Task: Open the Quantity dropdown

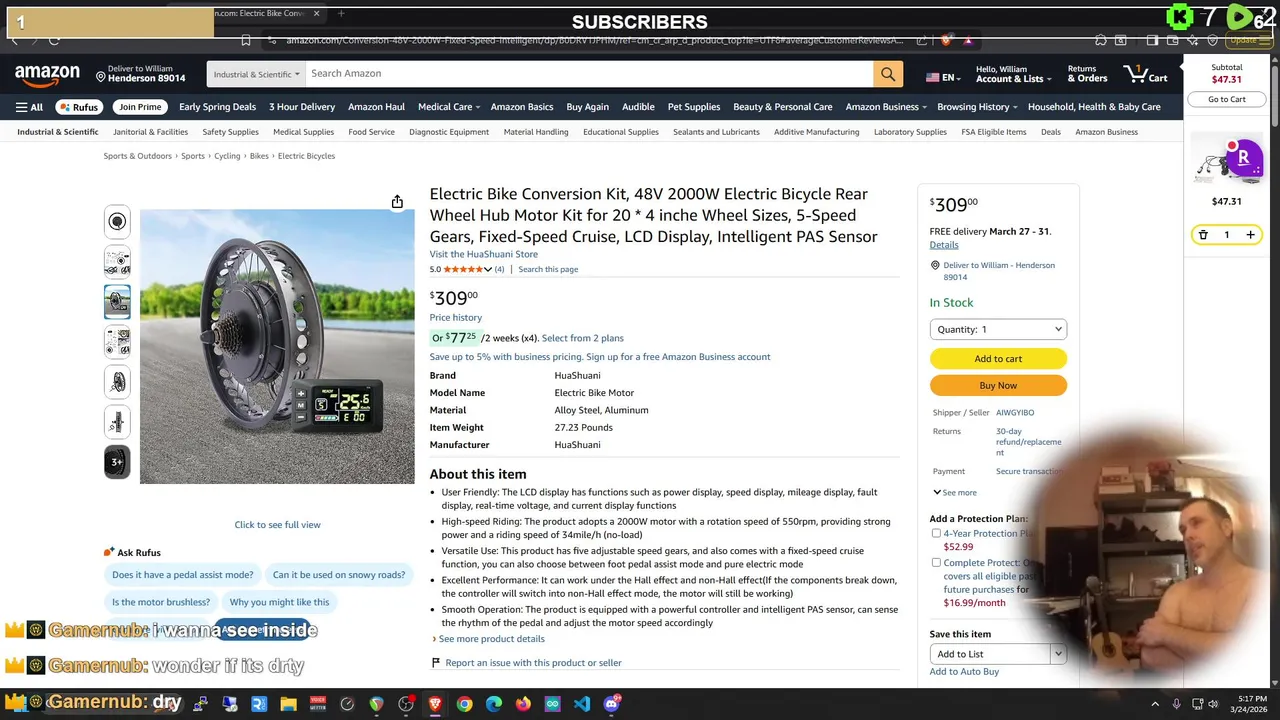Action: (998, 329)
